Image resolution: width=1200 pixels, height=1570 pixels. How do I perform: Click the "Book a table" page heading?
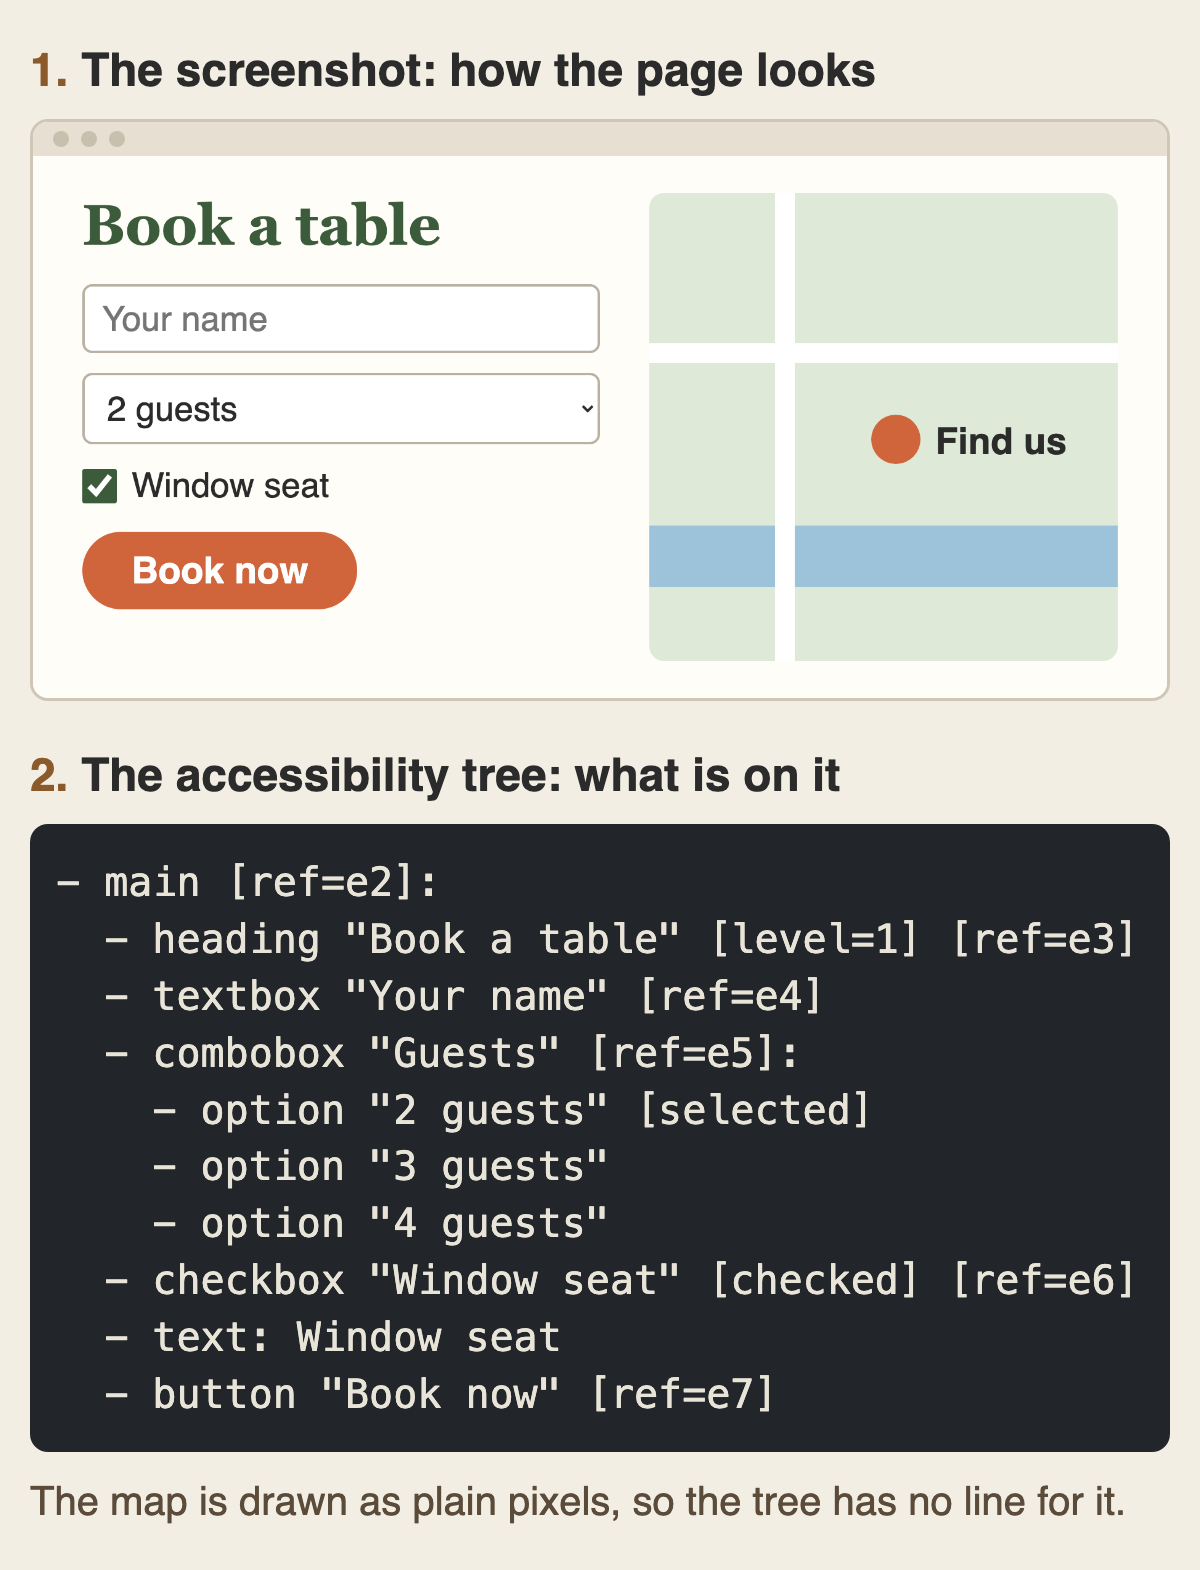point(262,225)
